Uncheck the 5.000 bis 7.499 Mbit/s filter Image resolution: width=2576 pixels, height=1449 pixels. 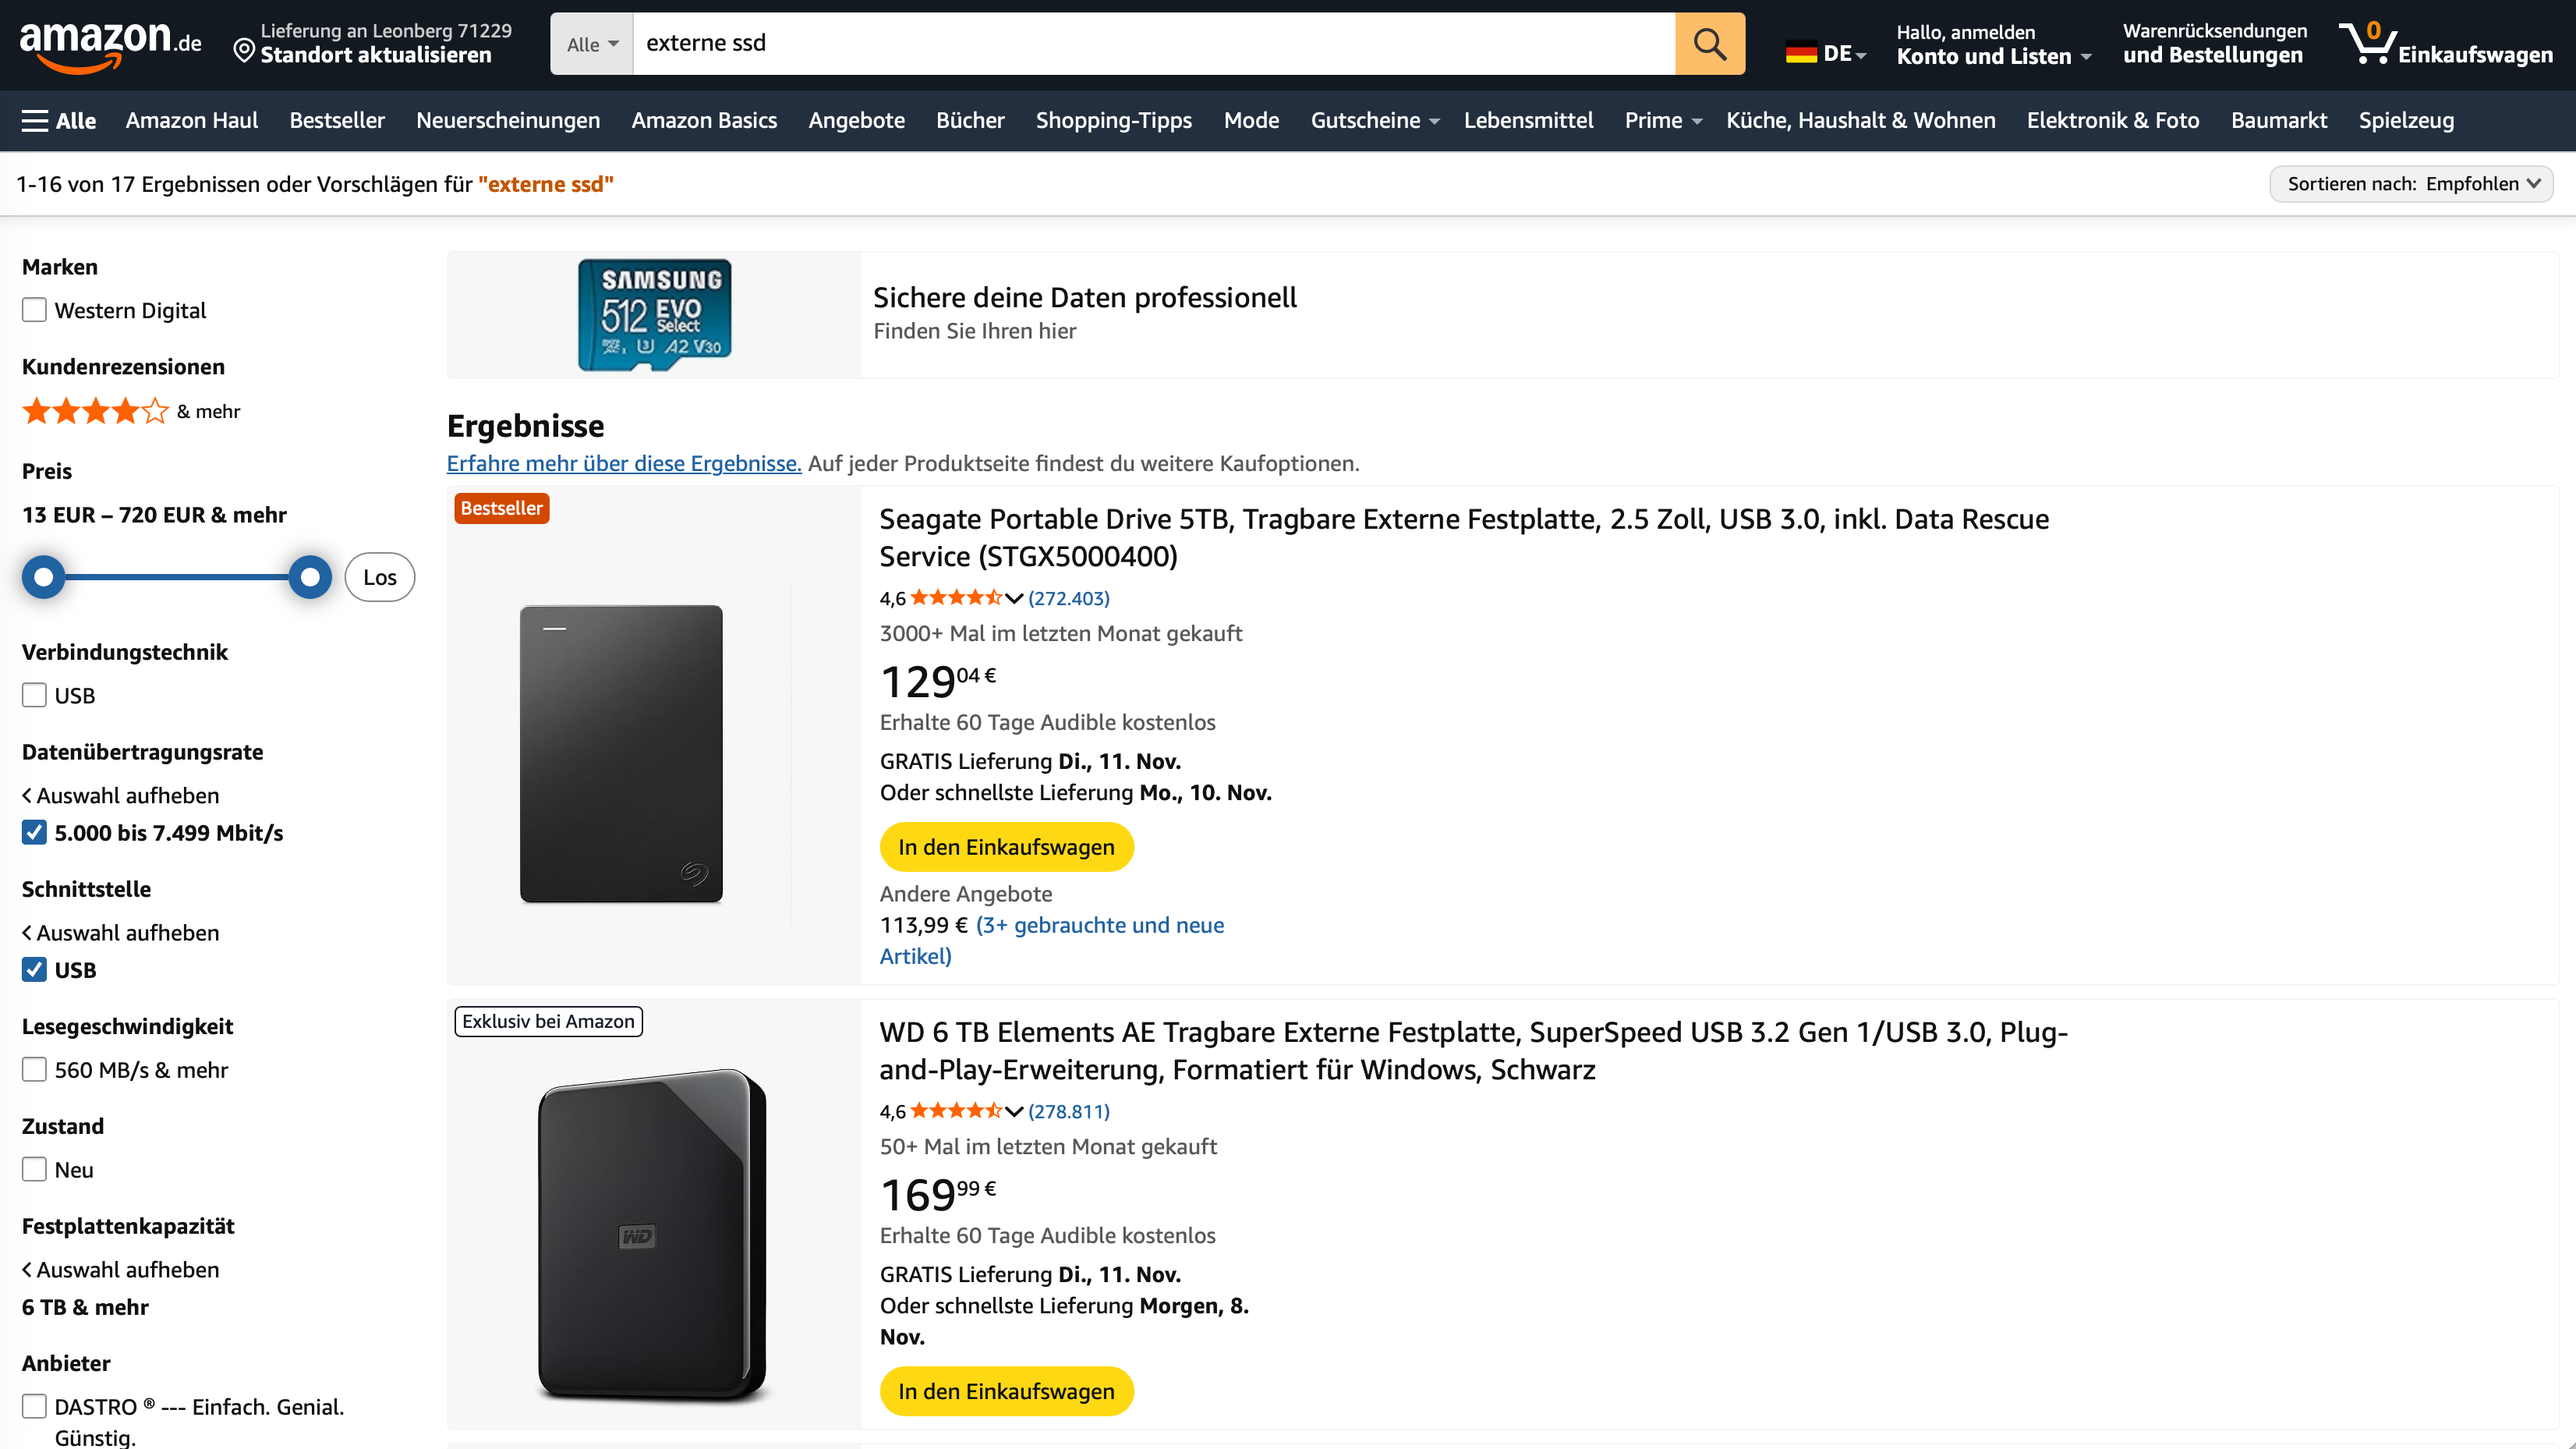click(35, 833)
